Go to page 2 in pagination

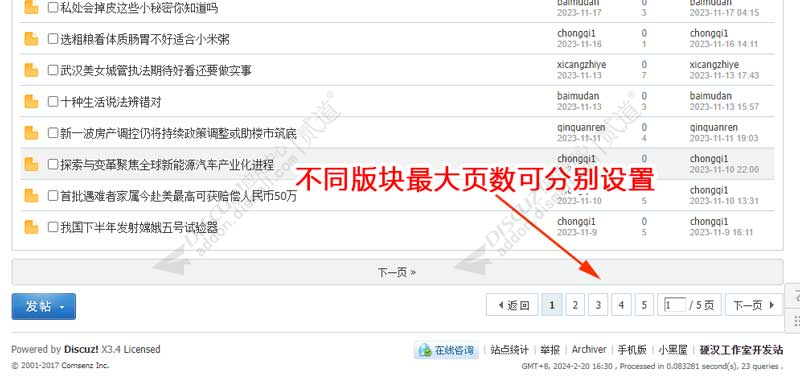575,305
